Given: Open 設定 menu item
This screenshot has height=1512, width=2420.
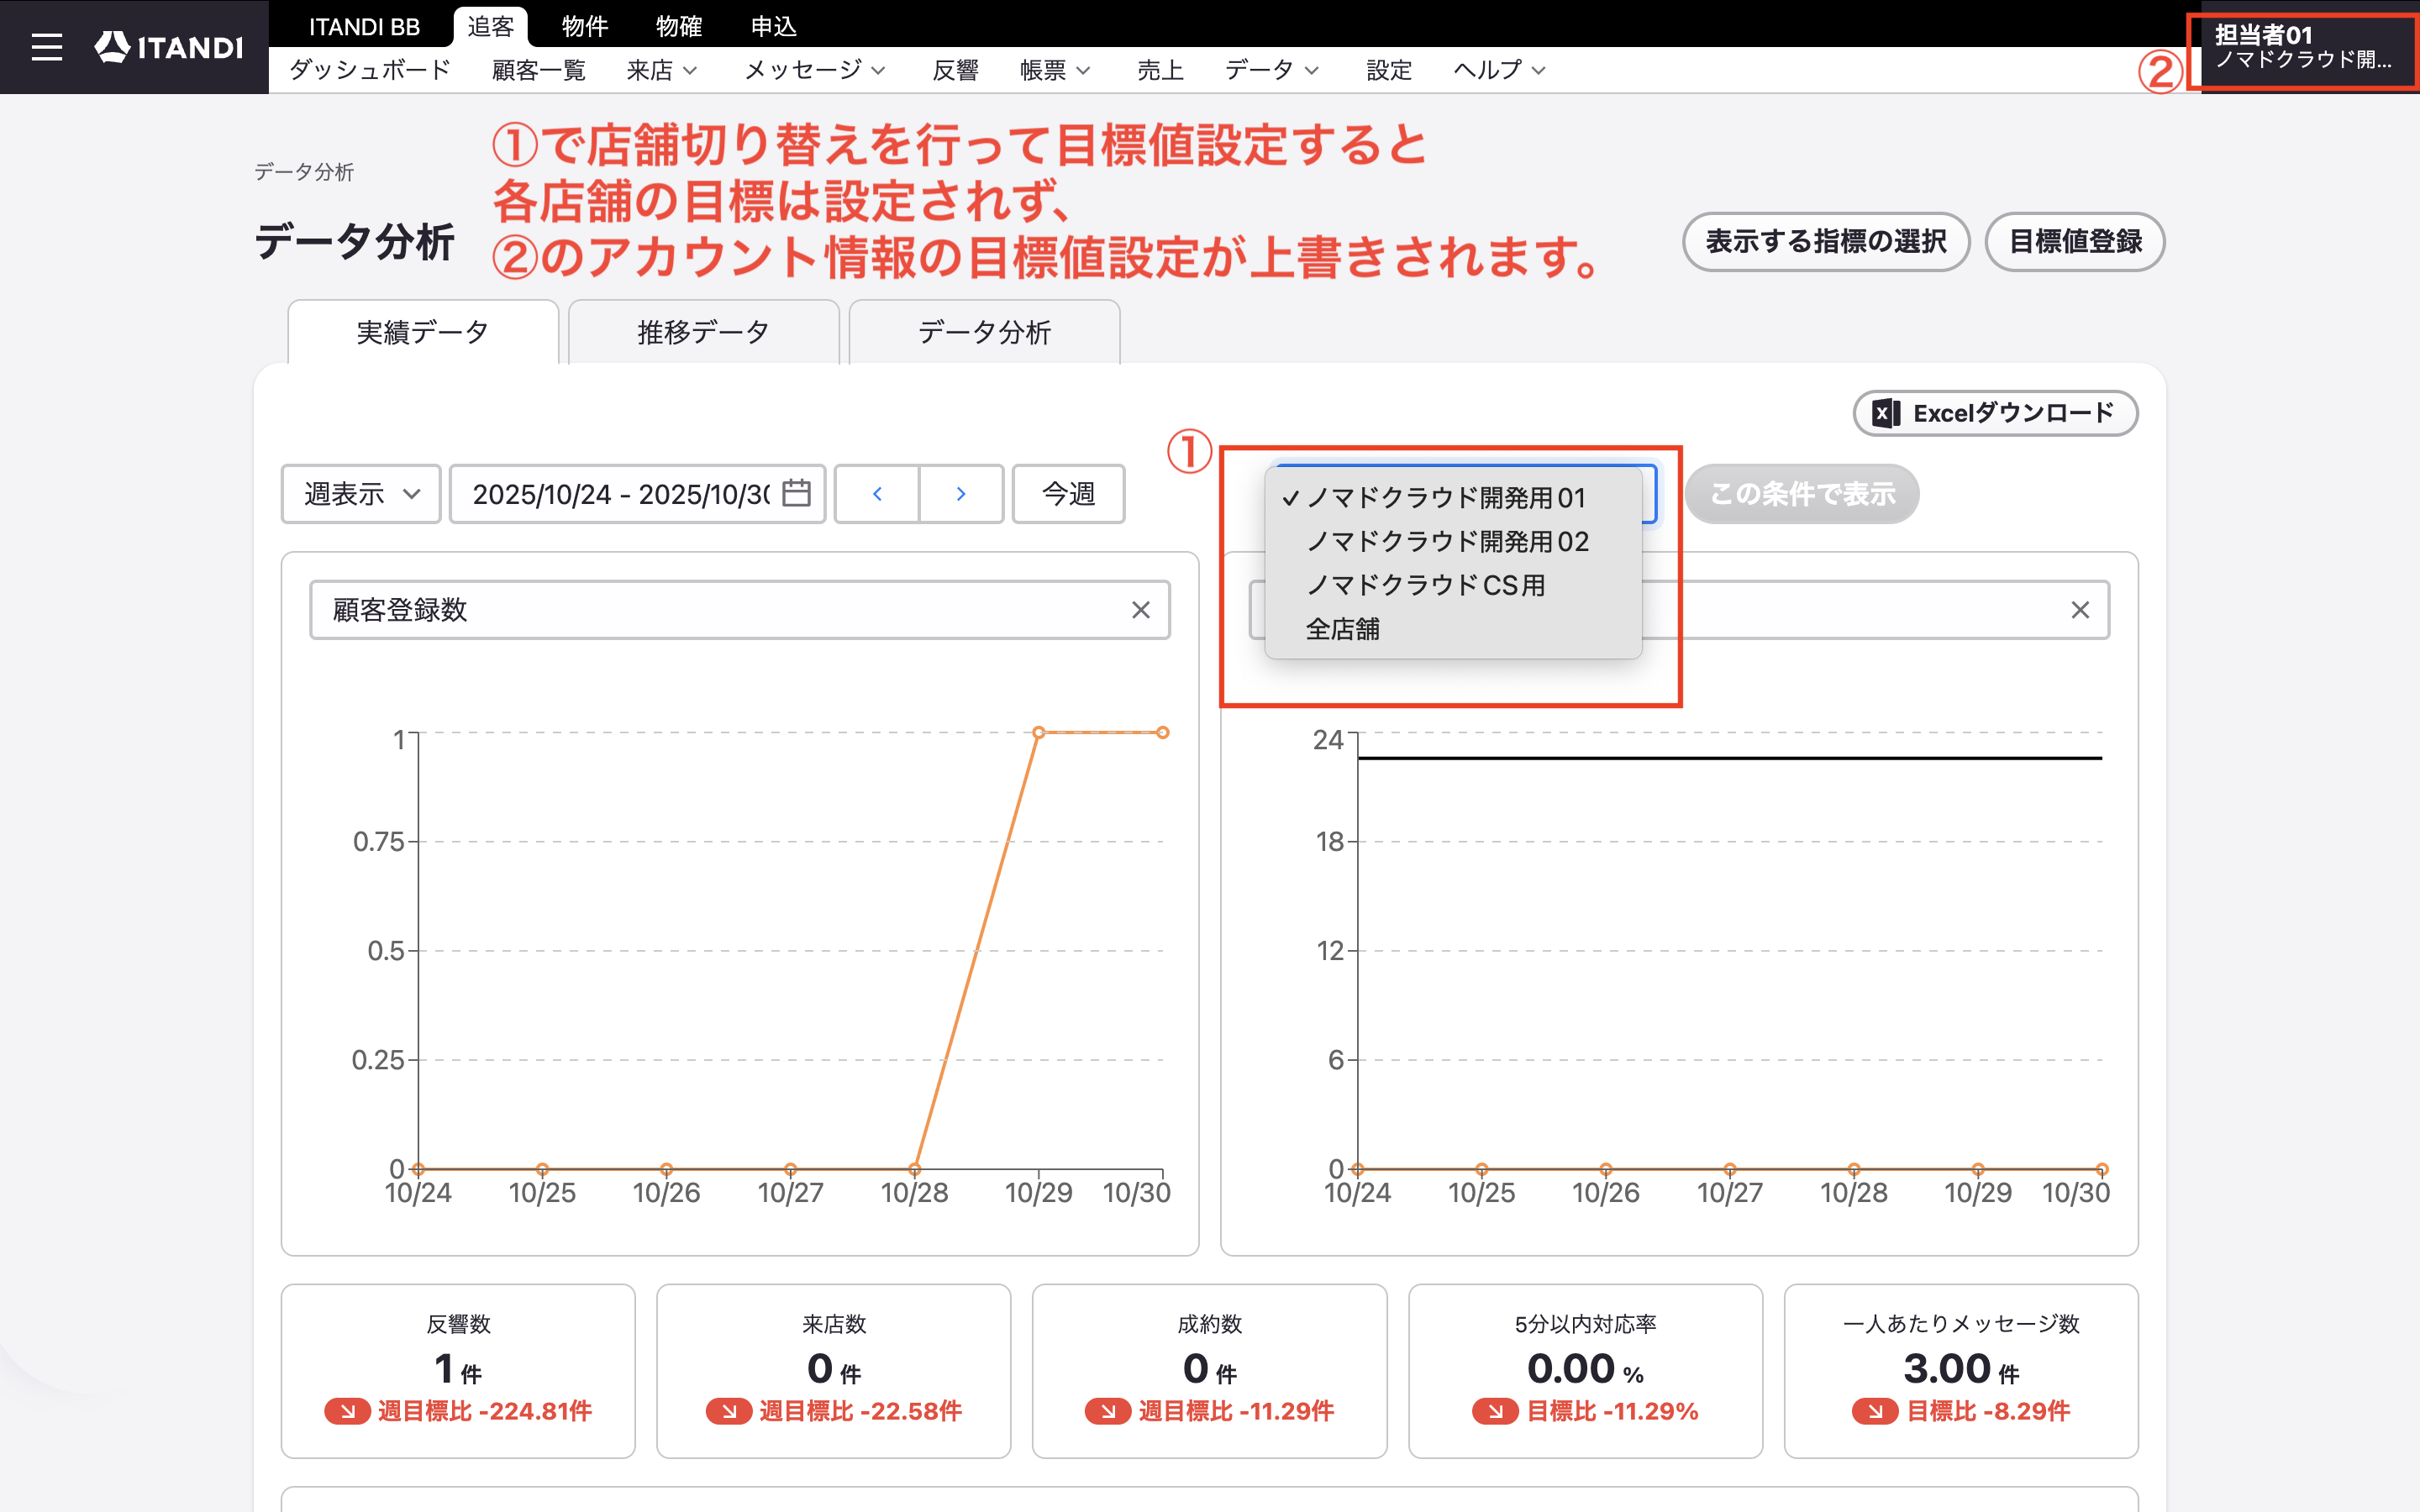Looking at the screenshot, I should [1389, 70].
